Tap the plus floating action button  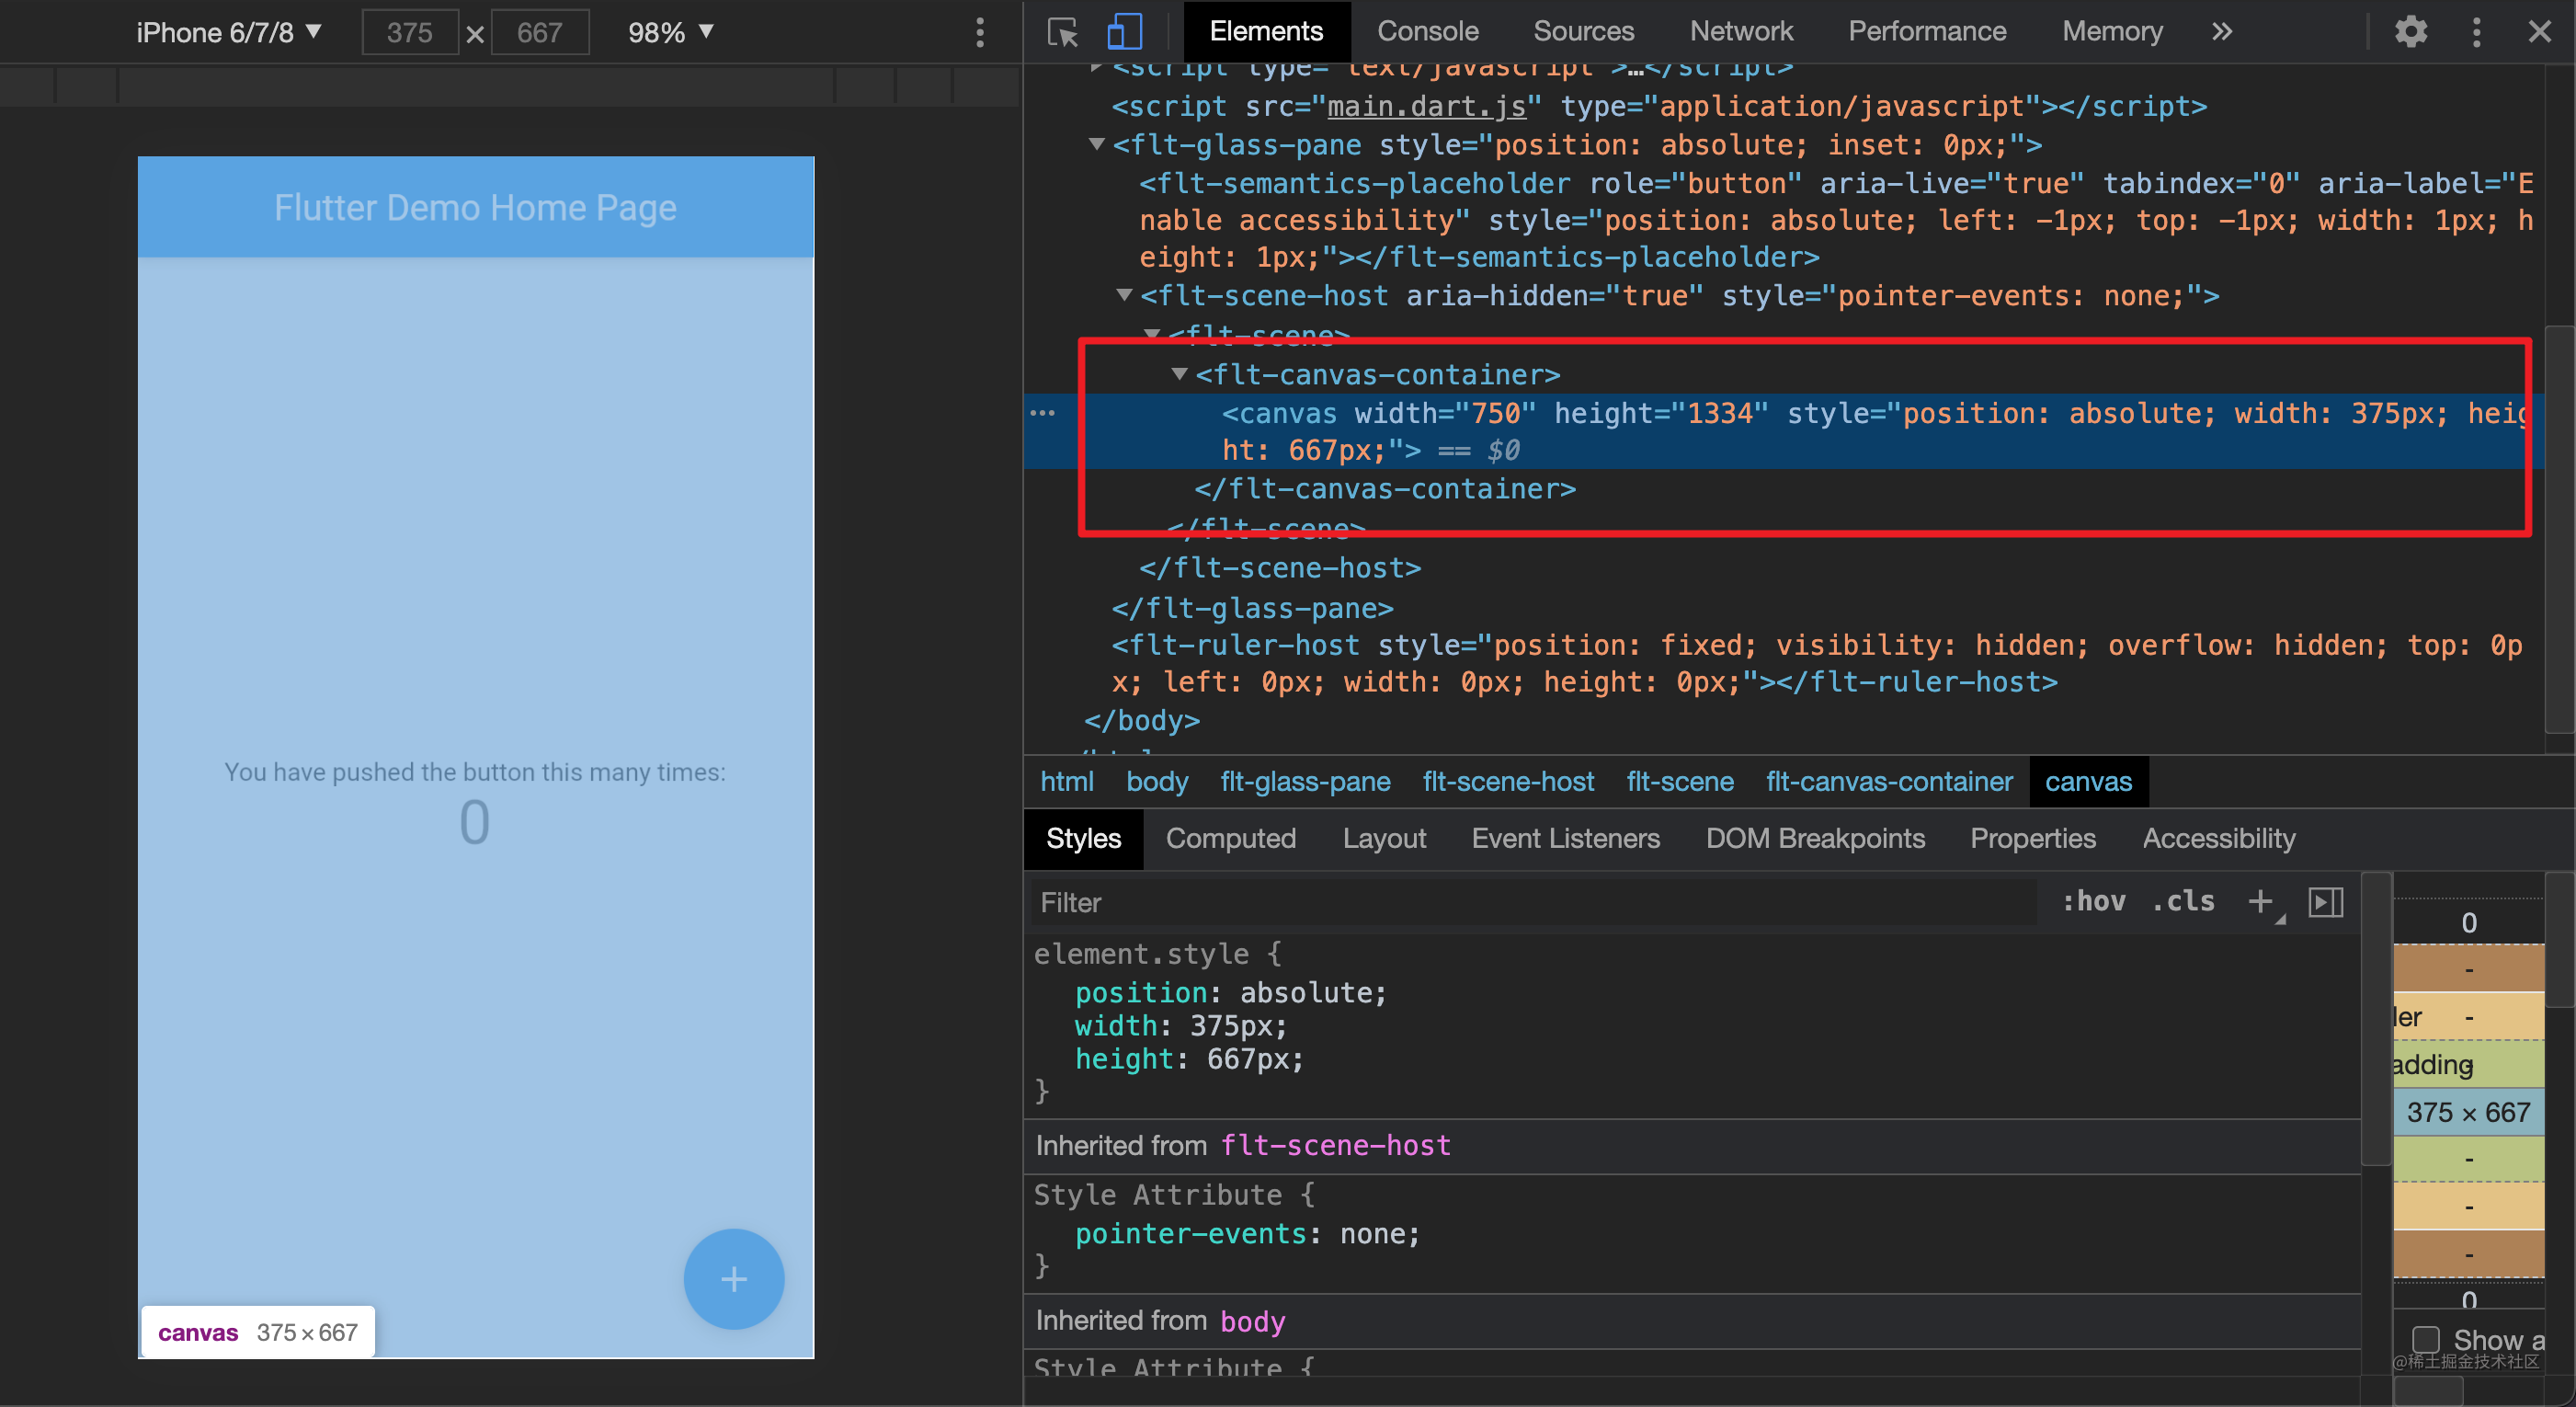tap(734, 1278)
